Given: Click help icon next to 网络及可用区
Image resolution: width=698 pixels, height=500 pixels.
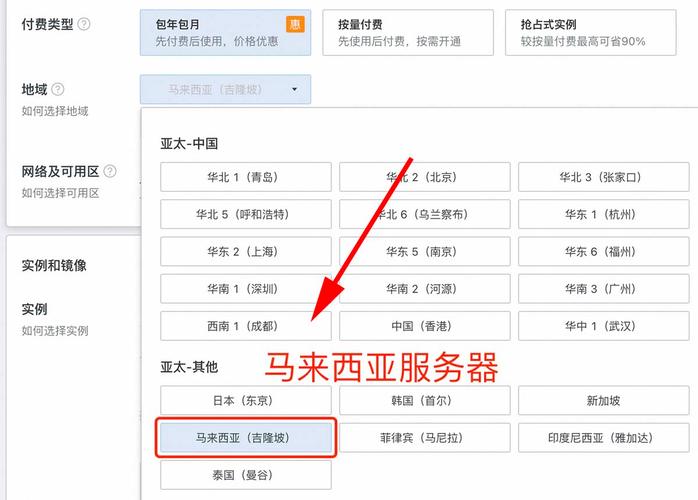Looking at the screenshot, I should click(x=110, y=171).
